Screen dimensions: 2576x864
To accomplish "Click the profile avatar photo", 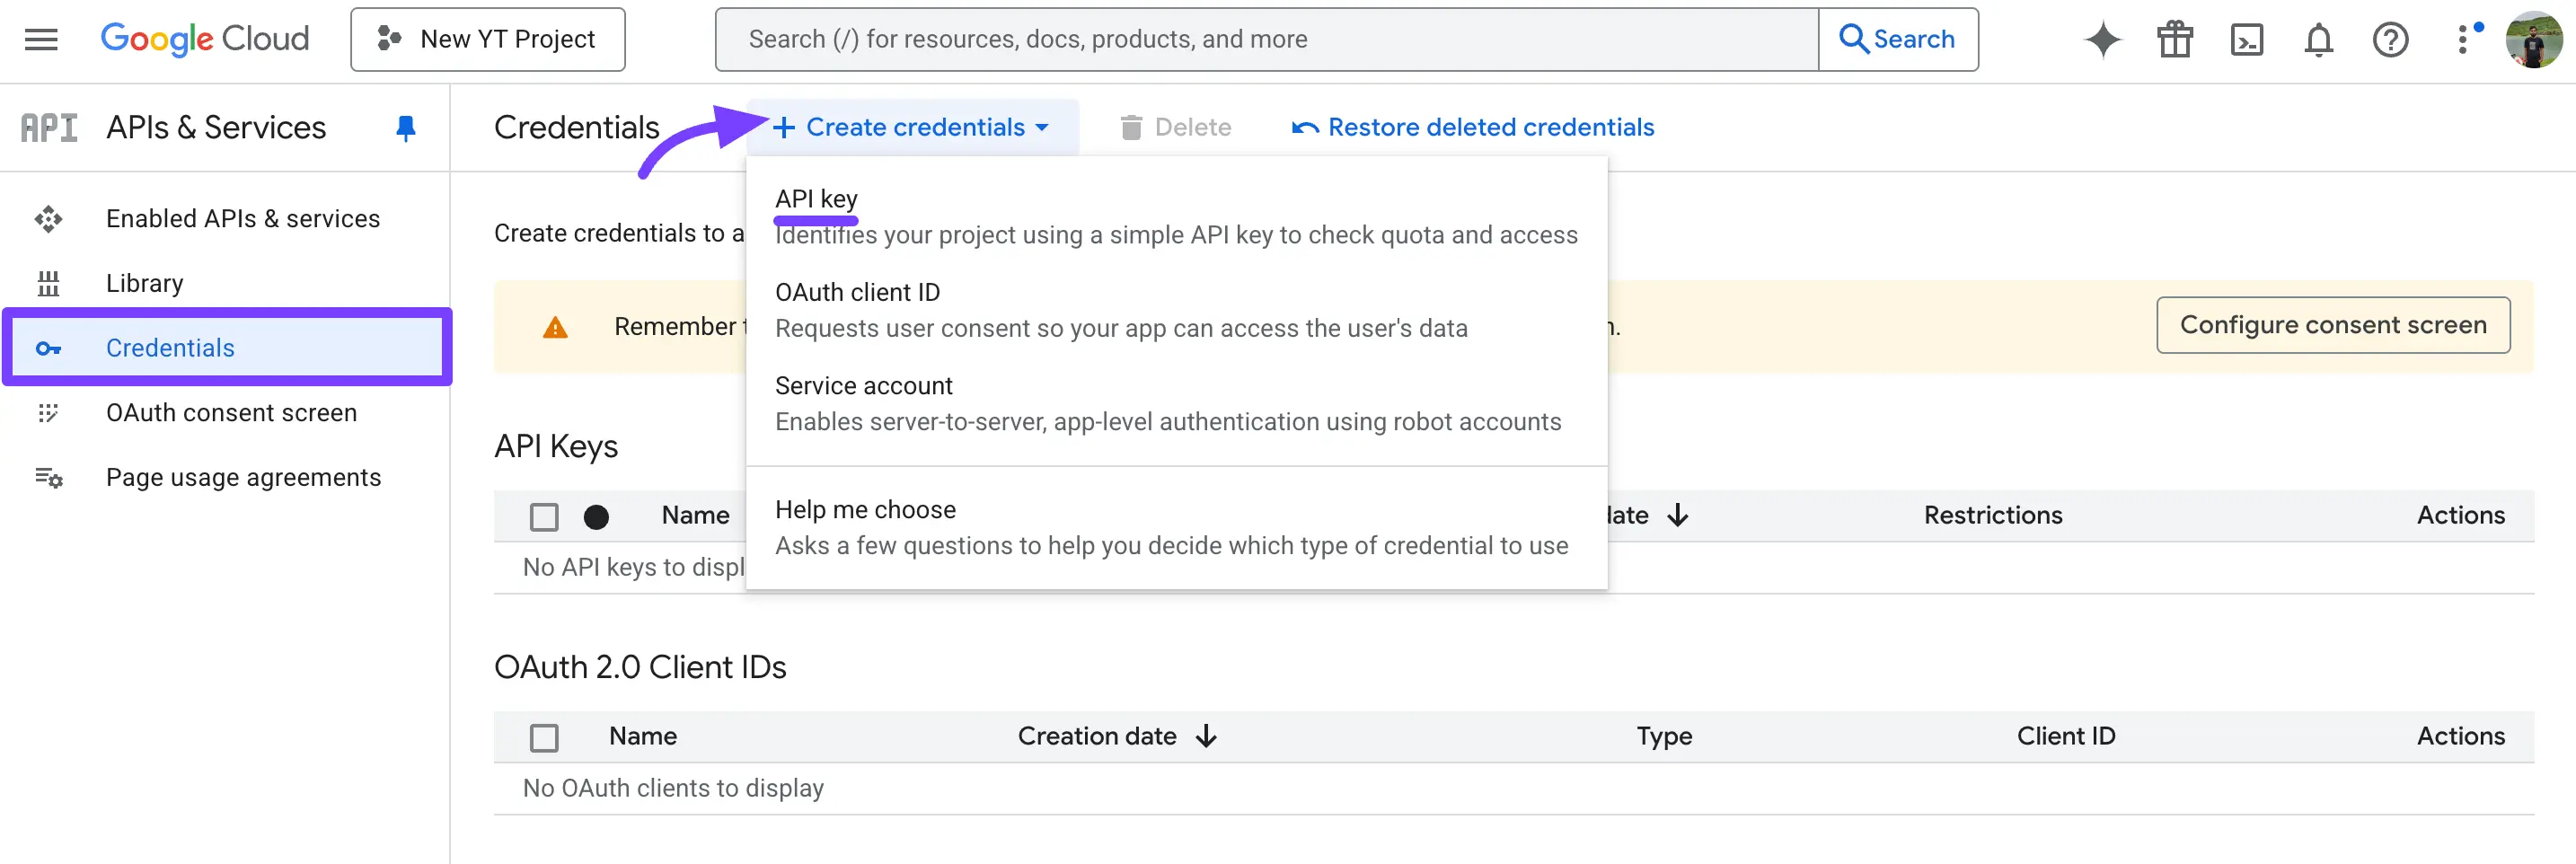I will pos(2534,39).
